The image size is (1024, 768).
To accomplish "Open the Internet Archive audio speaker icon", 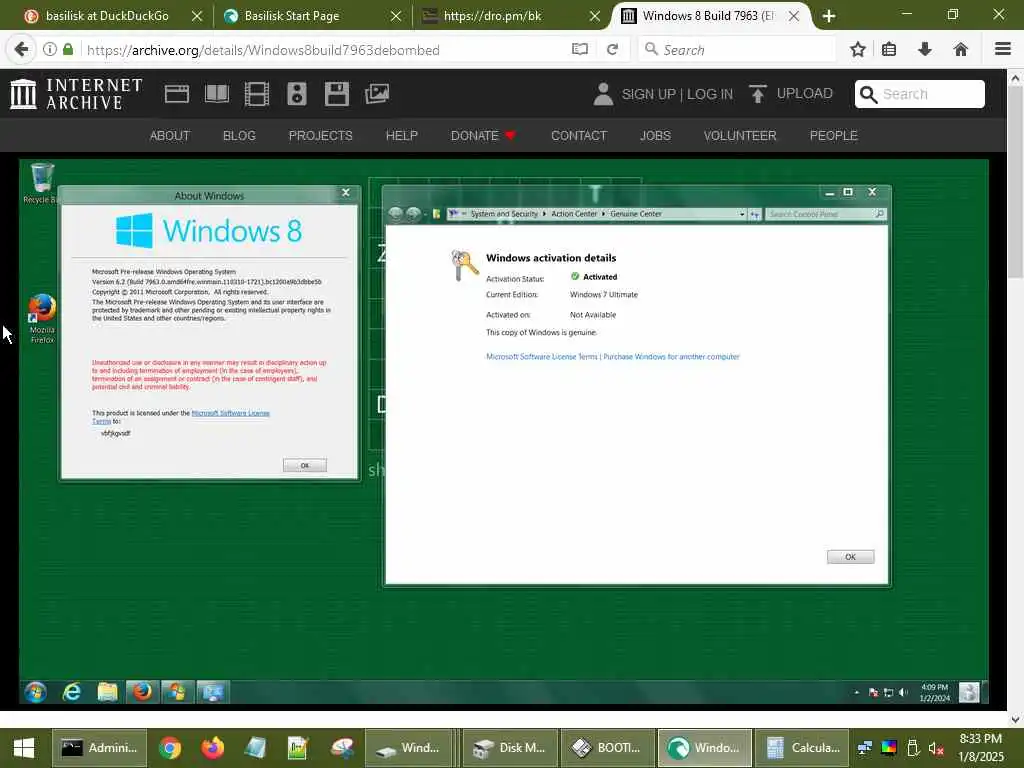I will pos(296,94).
